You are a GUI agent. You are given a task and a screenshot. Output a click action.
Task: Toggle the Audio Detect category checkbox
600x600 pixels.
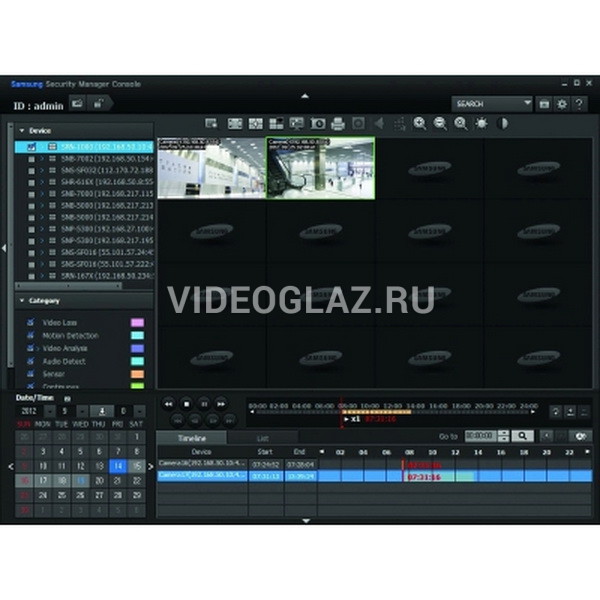[x=31, y=361]
